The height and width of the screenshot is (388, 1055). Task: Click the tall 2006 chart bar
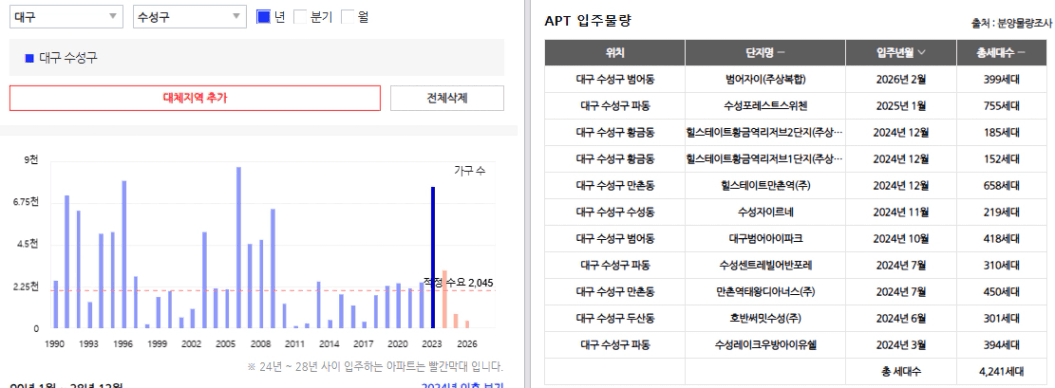pyautogui.click(x=238, y=247)
